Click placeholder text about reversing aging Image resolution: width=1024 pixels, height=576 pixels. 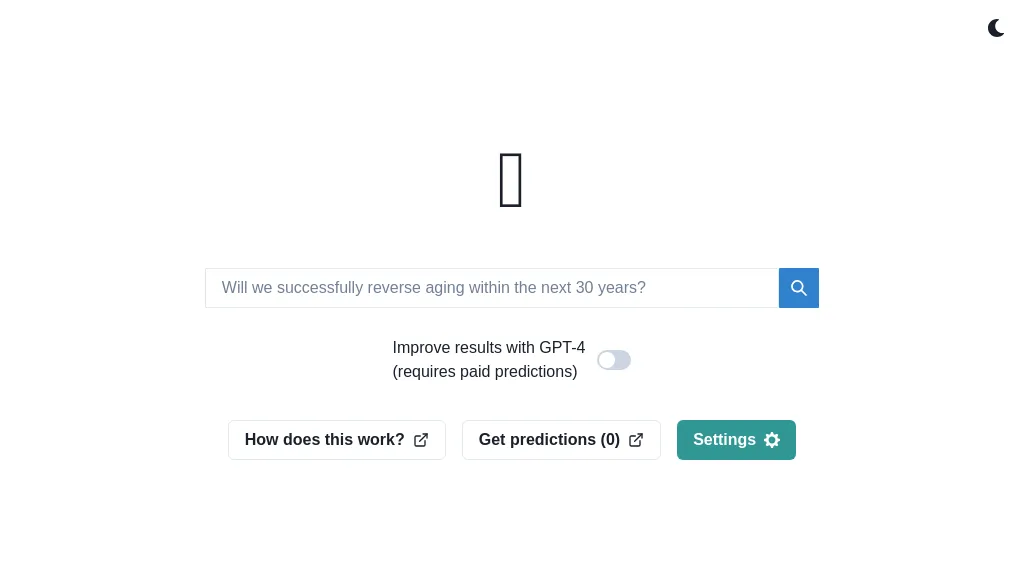point(433,288)
